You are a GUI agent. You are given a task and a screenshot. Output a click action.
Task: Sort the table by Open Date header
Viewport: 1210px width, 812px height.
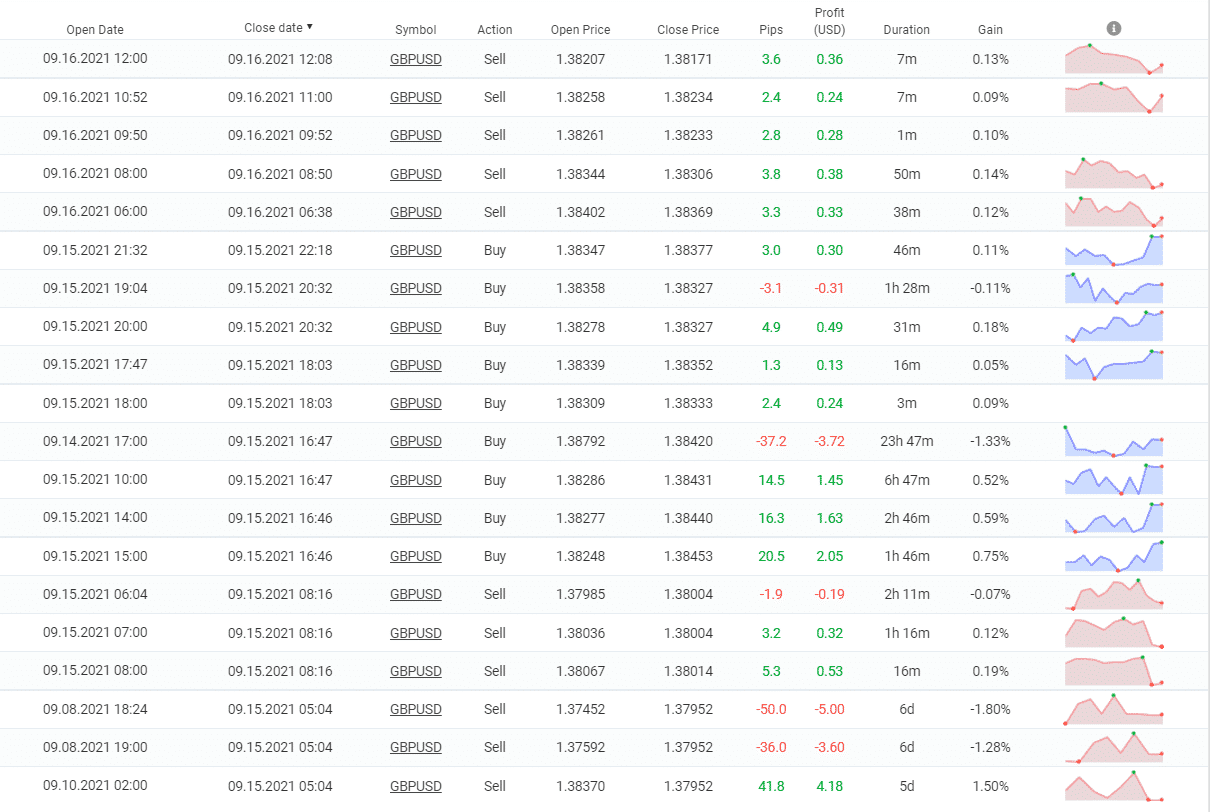[x=95, y=30]
